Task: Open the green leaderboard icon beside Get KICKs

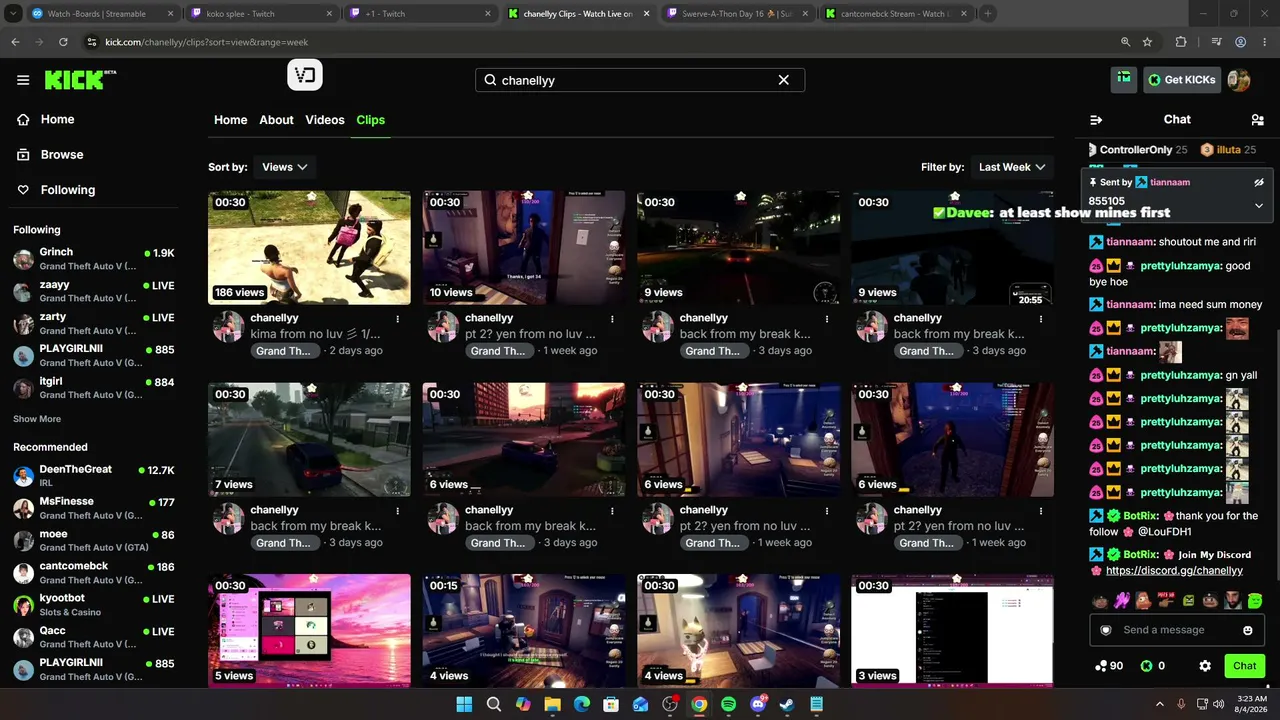Action: (x=1124, y=79)
